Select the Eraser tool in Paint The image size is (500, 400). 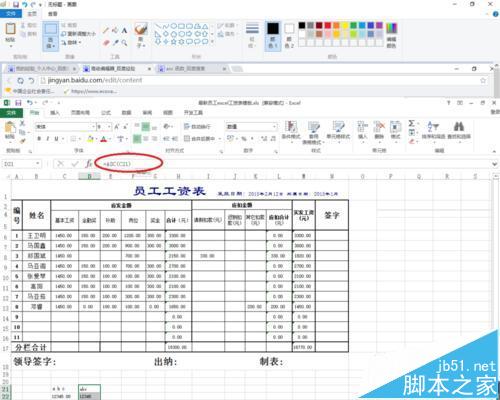106,43
